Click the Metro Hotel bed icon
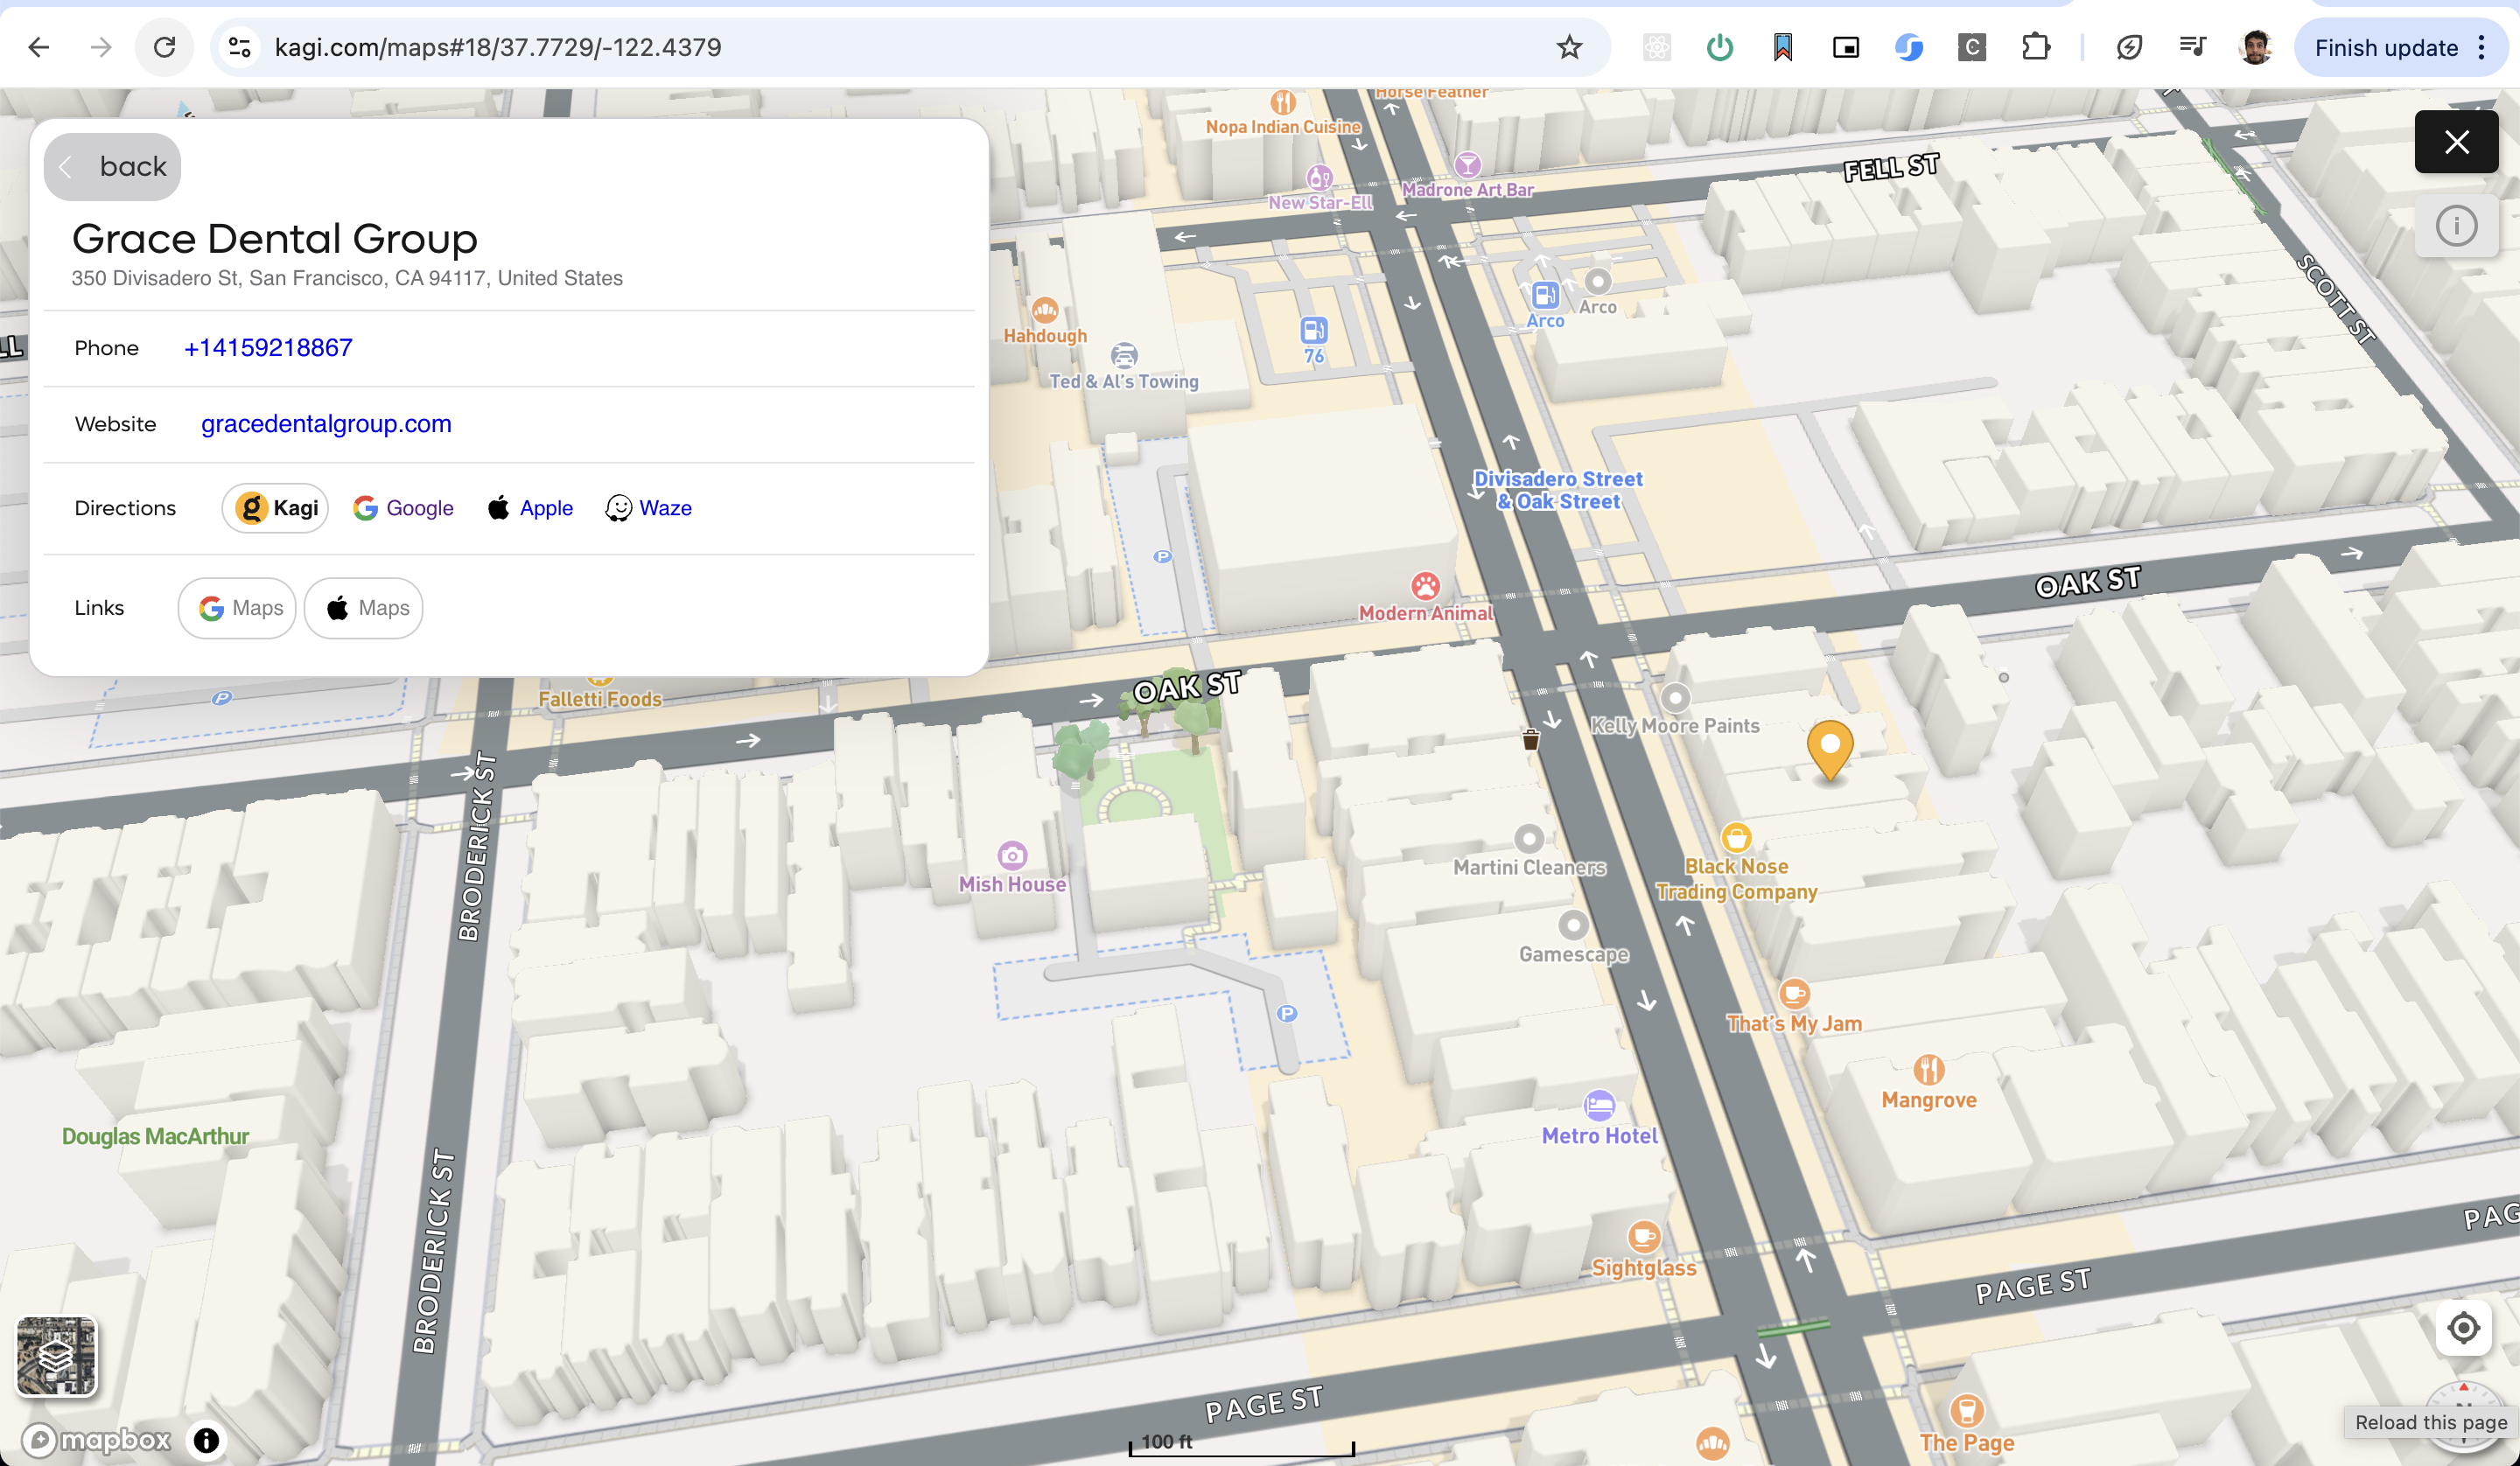This screenshot has height=1466, width=2520. pos(1599,1105)
